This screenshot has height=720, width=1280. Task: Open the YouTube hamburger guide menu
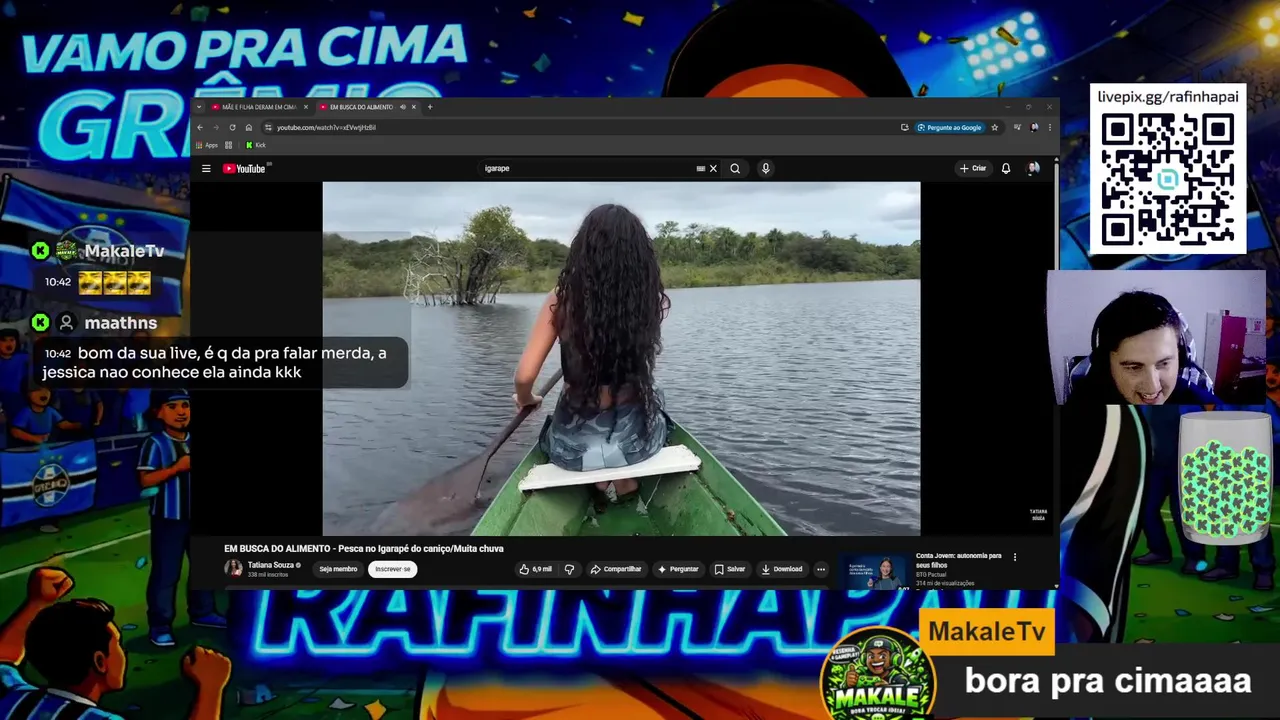[206, 168]
